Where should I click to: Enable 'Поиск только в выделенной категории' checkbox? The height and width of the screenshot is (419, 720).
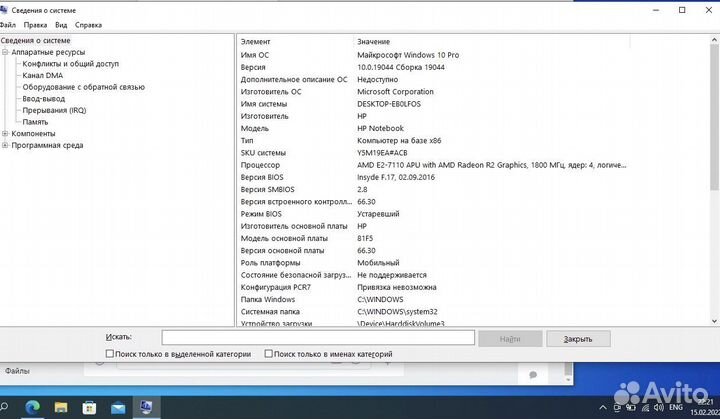tap(110, 354)
